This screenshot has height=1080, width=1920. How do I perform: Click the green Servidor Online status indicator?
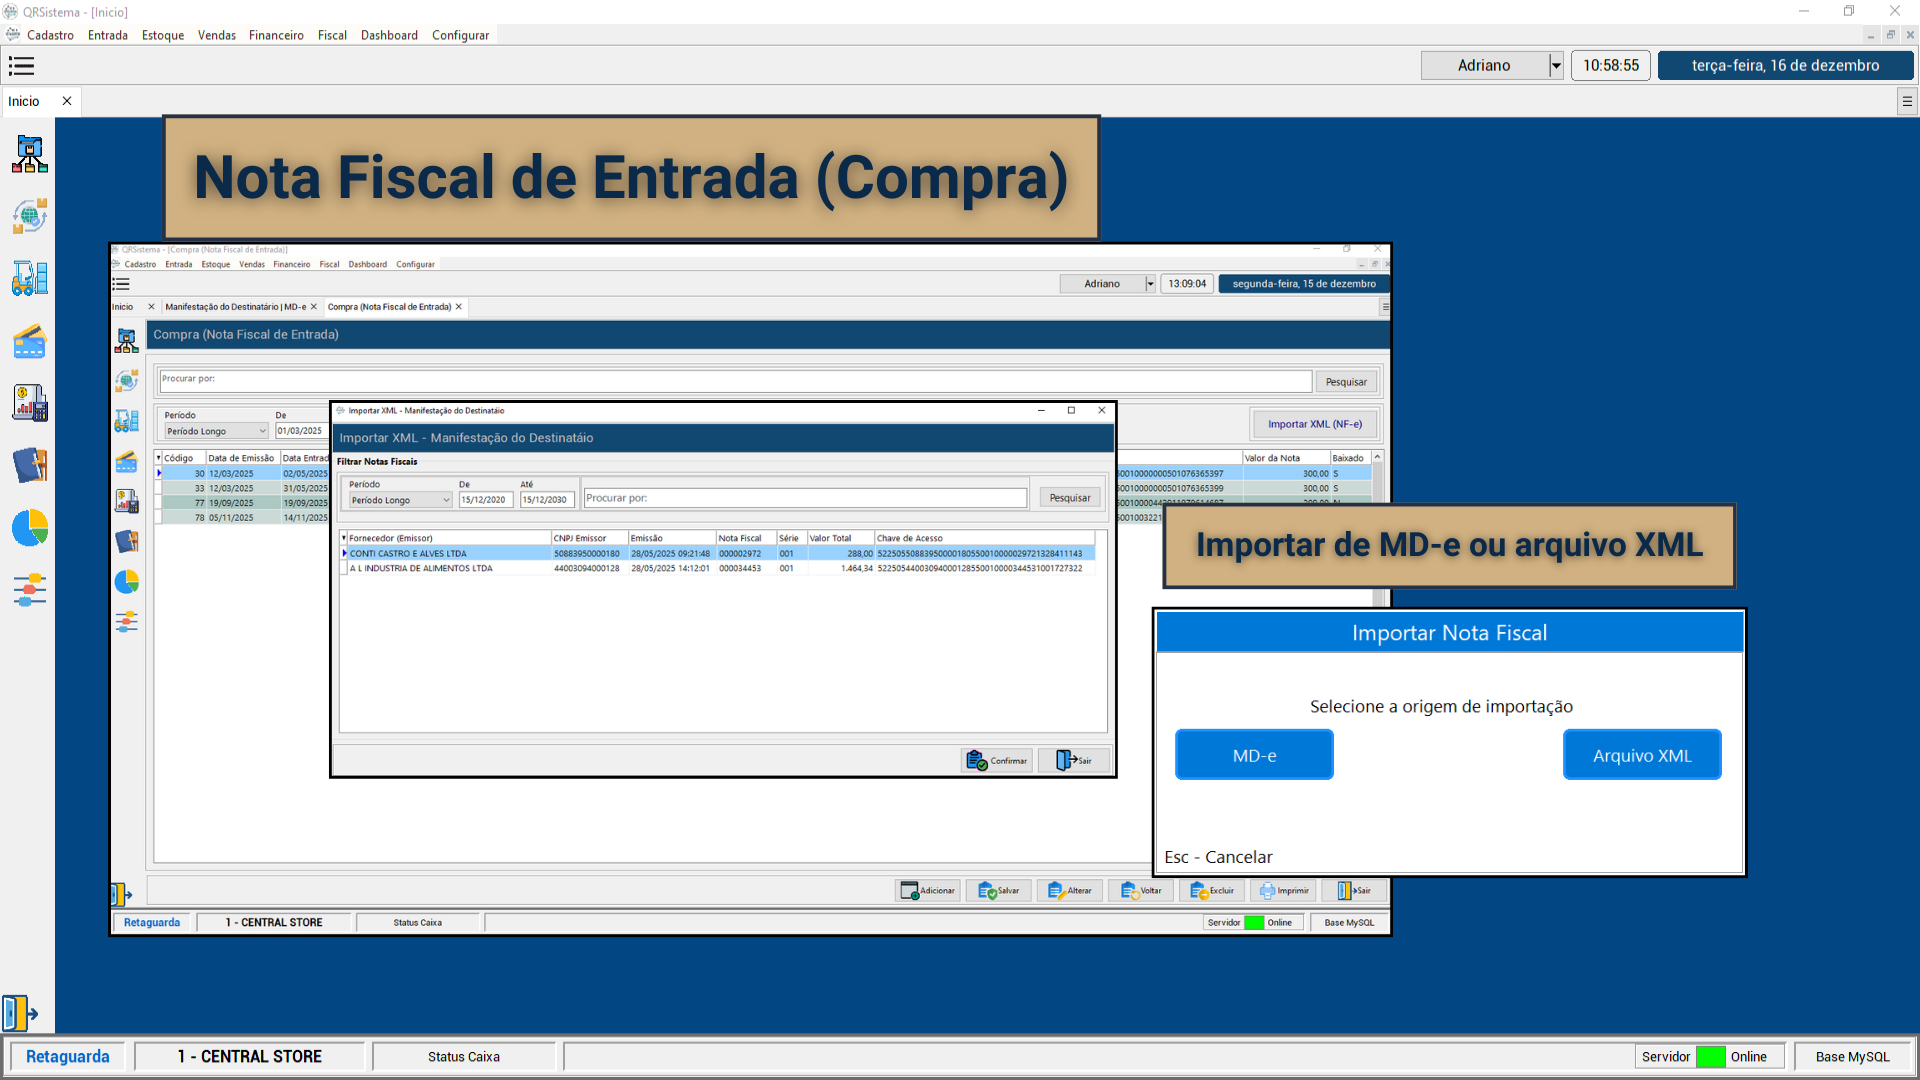pos(1712,1056)
